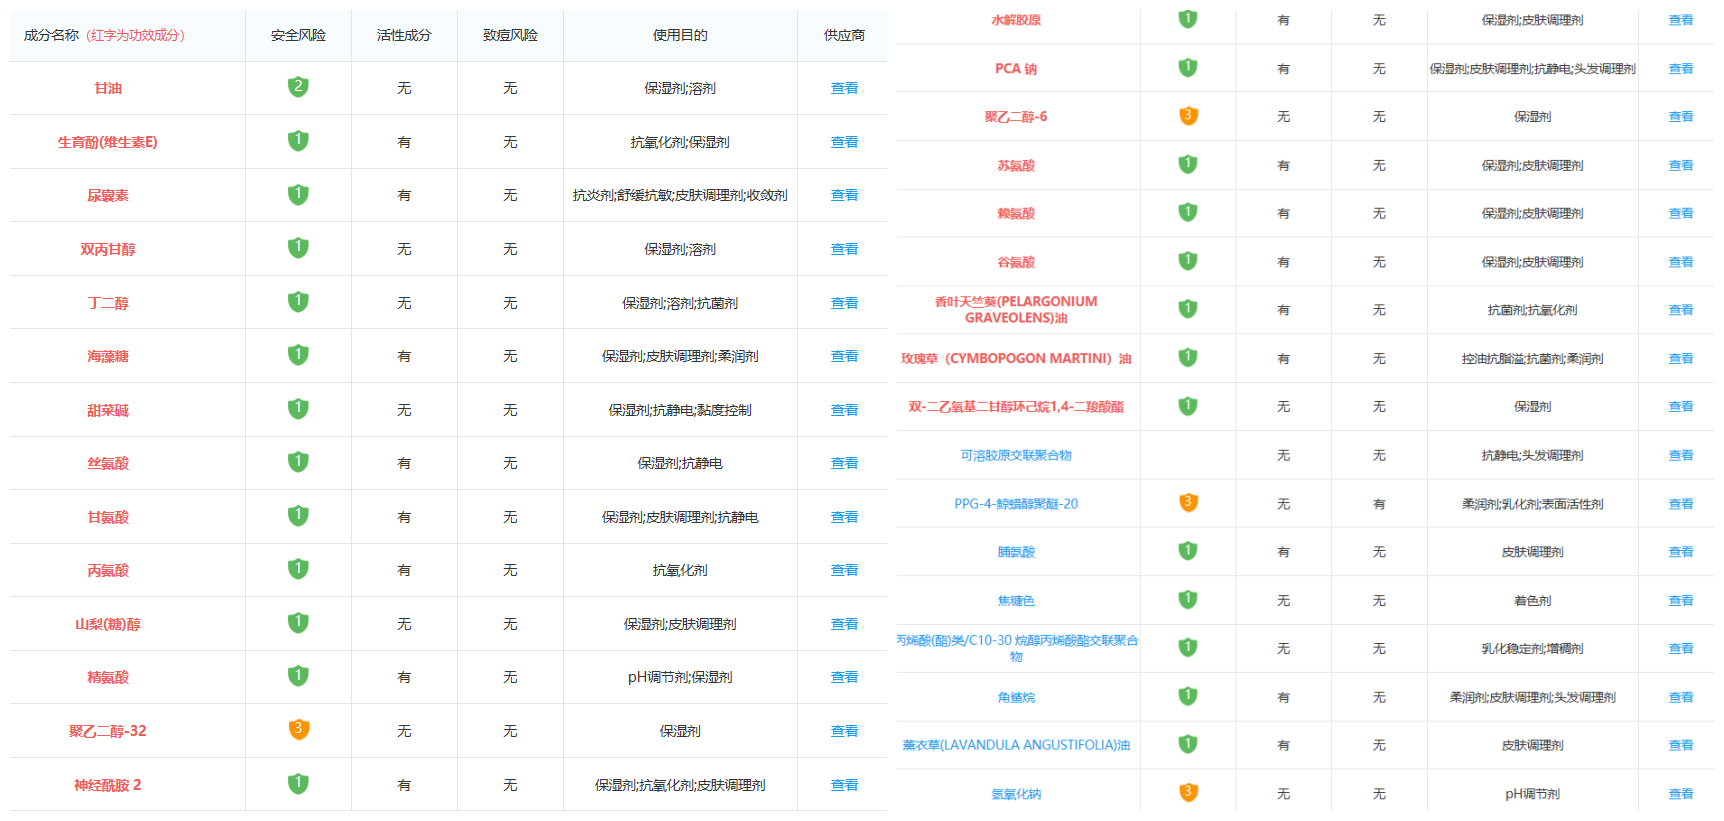Open the 香叶天竺葵(PELARGONIUM GRAVEOLENS)油 ingredient
1724x821 pixels.
(x=1016, y=309)
